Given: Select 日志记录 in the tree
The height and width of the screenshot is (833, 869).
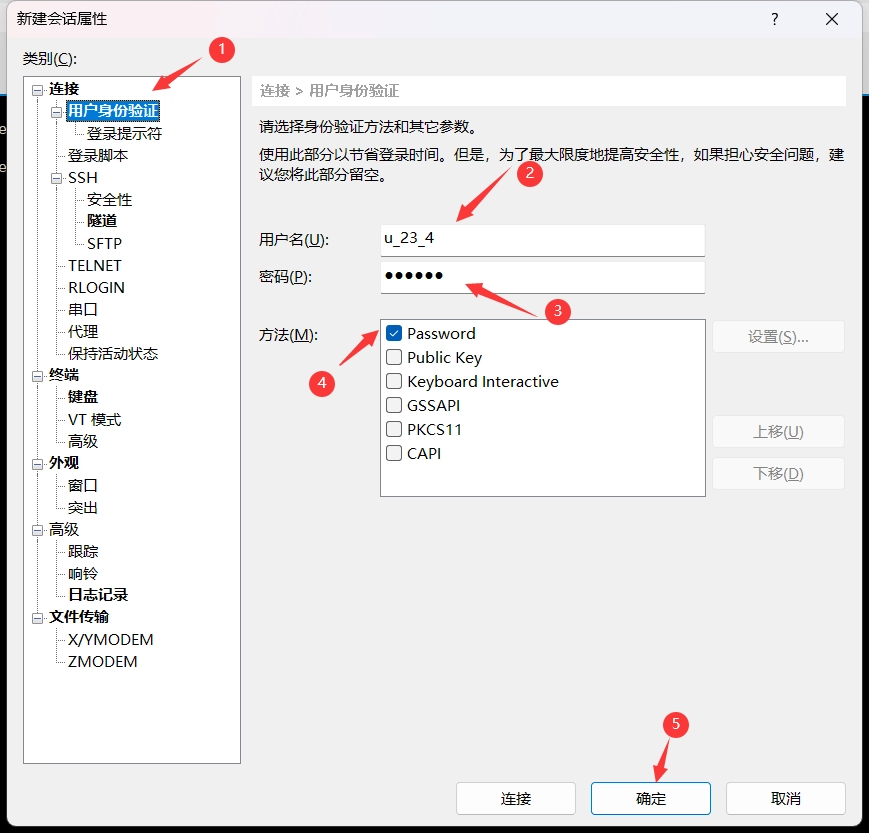Looking at the screenshot, I should tap(98, 595).
